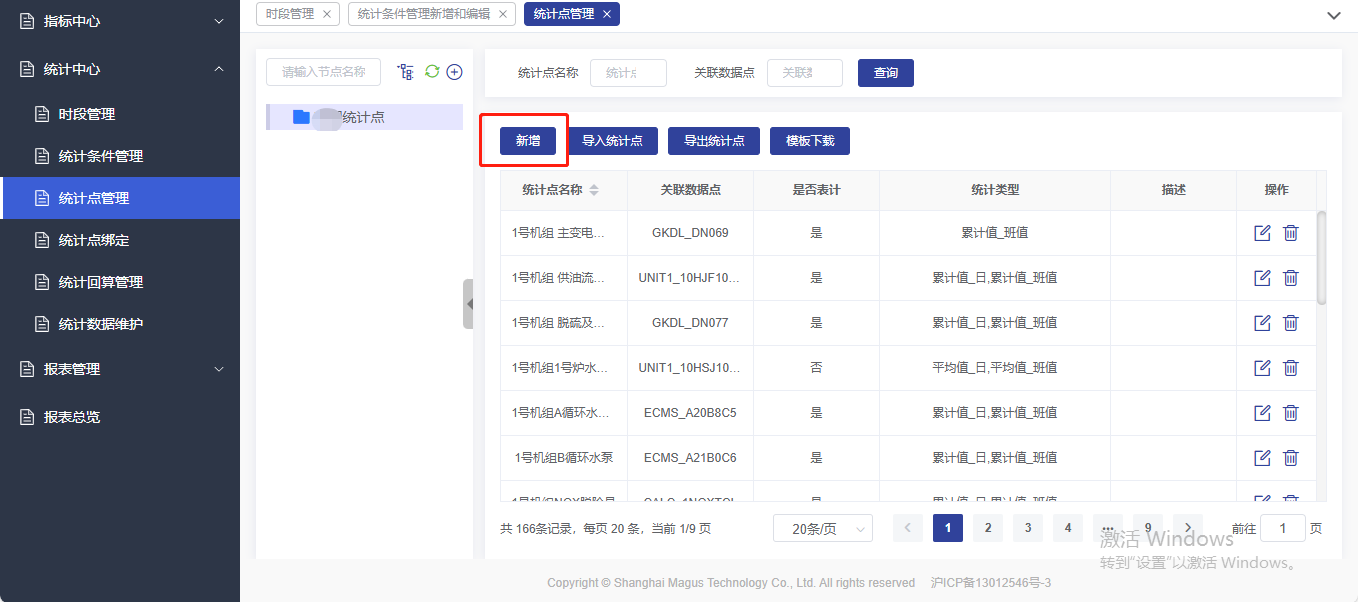This screenshot has width=1358, height=602.
Task: Collapse the left tree panel handle
Action: (x=468, y=304)
